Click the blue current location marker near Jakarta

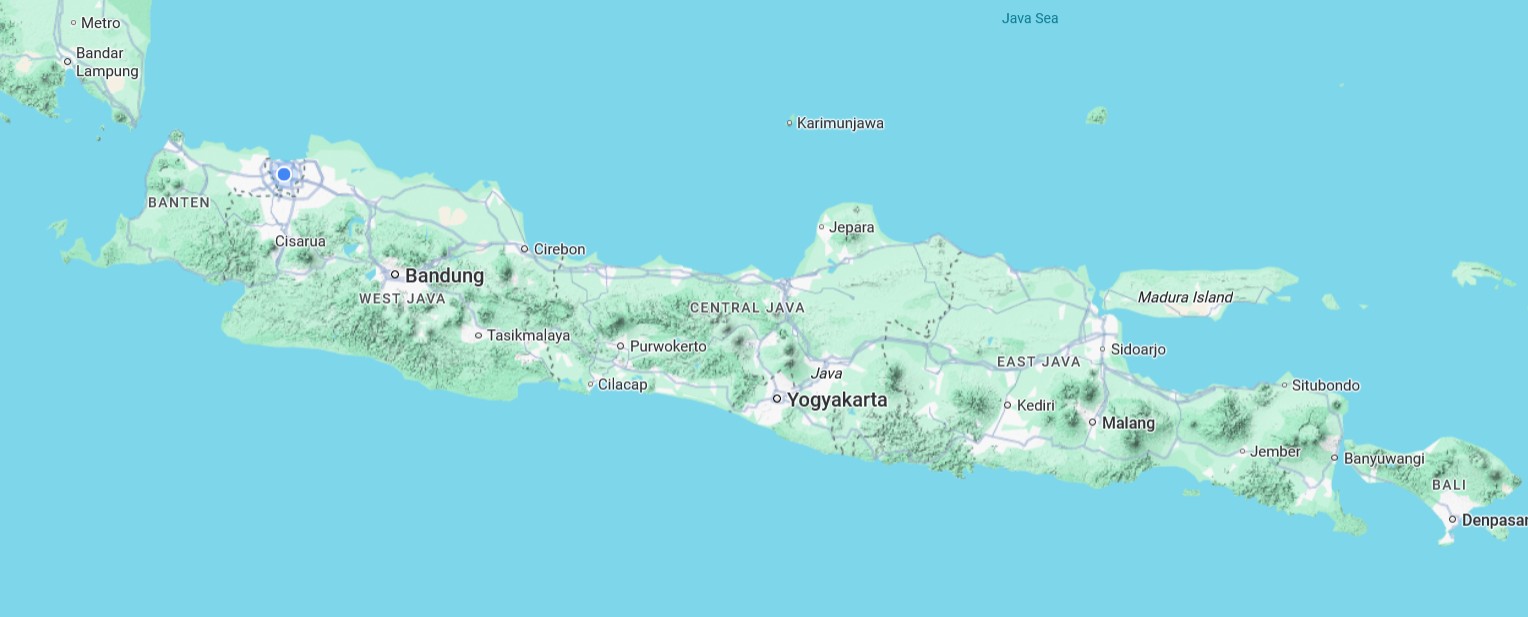coord(284,173)
